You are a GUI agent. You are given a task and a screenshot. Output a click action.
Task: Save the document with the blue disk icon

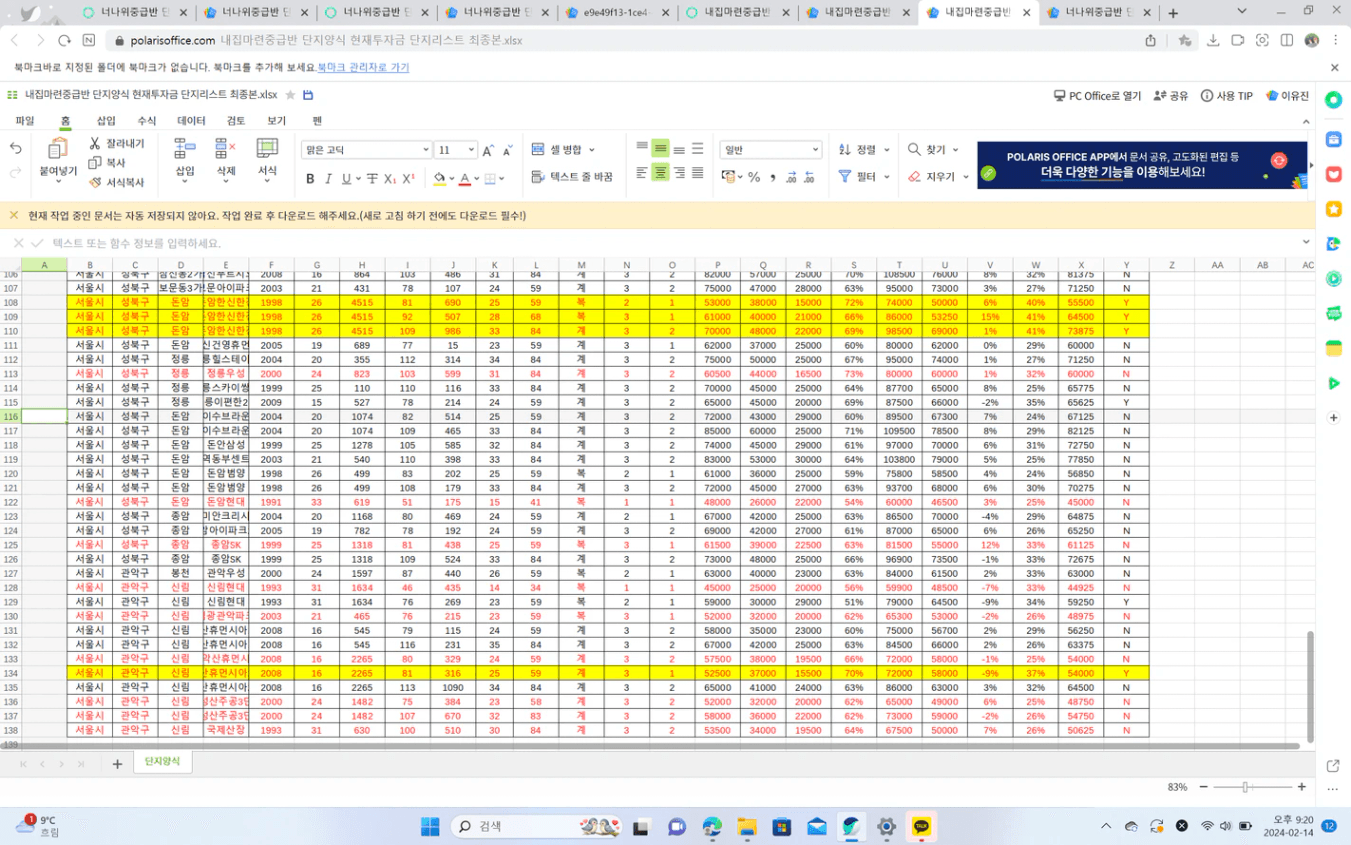(308, 95)
